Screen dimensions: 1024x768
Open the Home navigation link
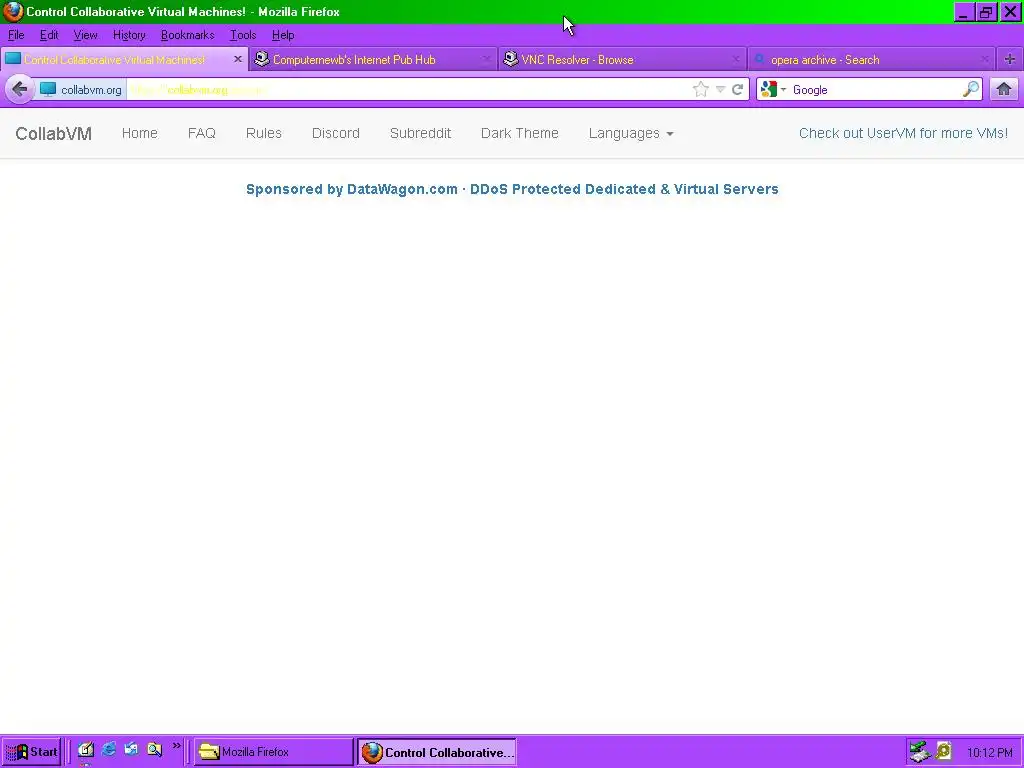(x=140, y=133)
